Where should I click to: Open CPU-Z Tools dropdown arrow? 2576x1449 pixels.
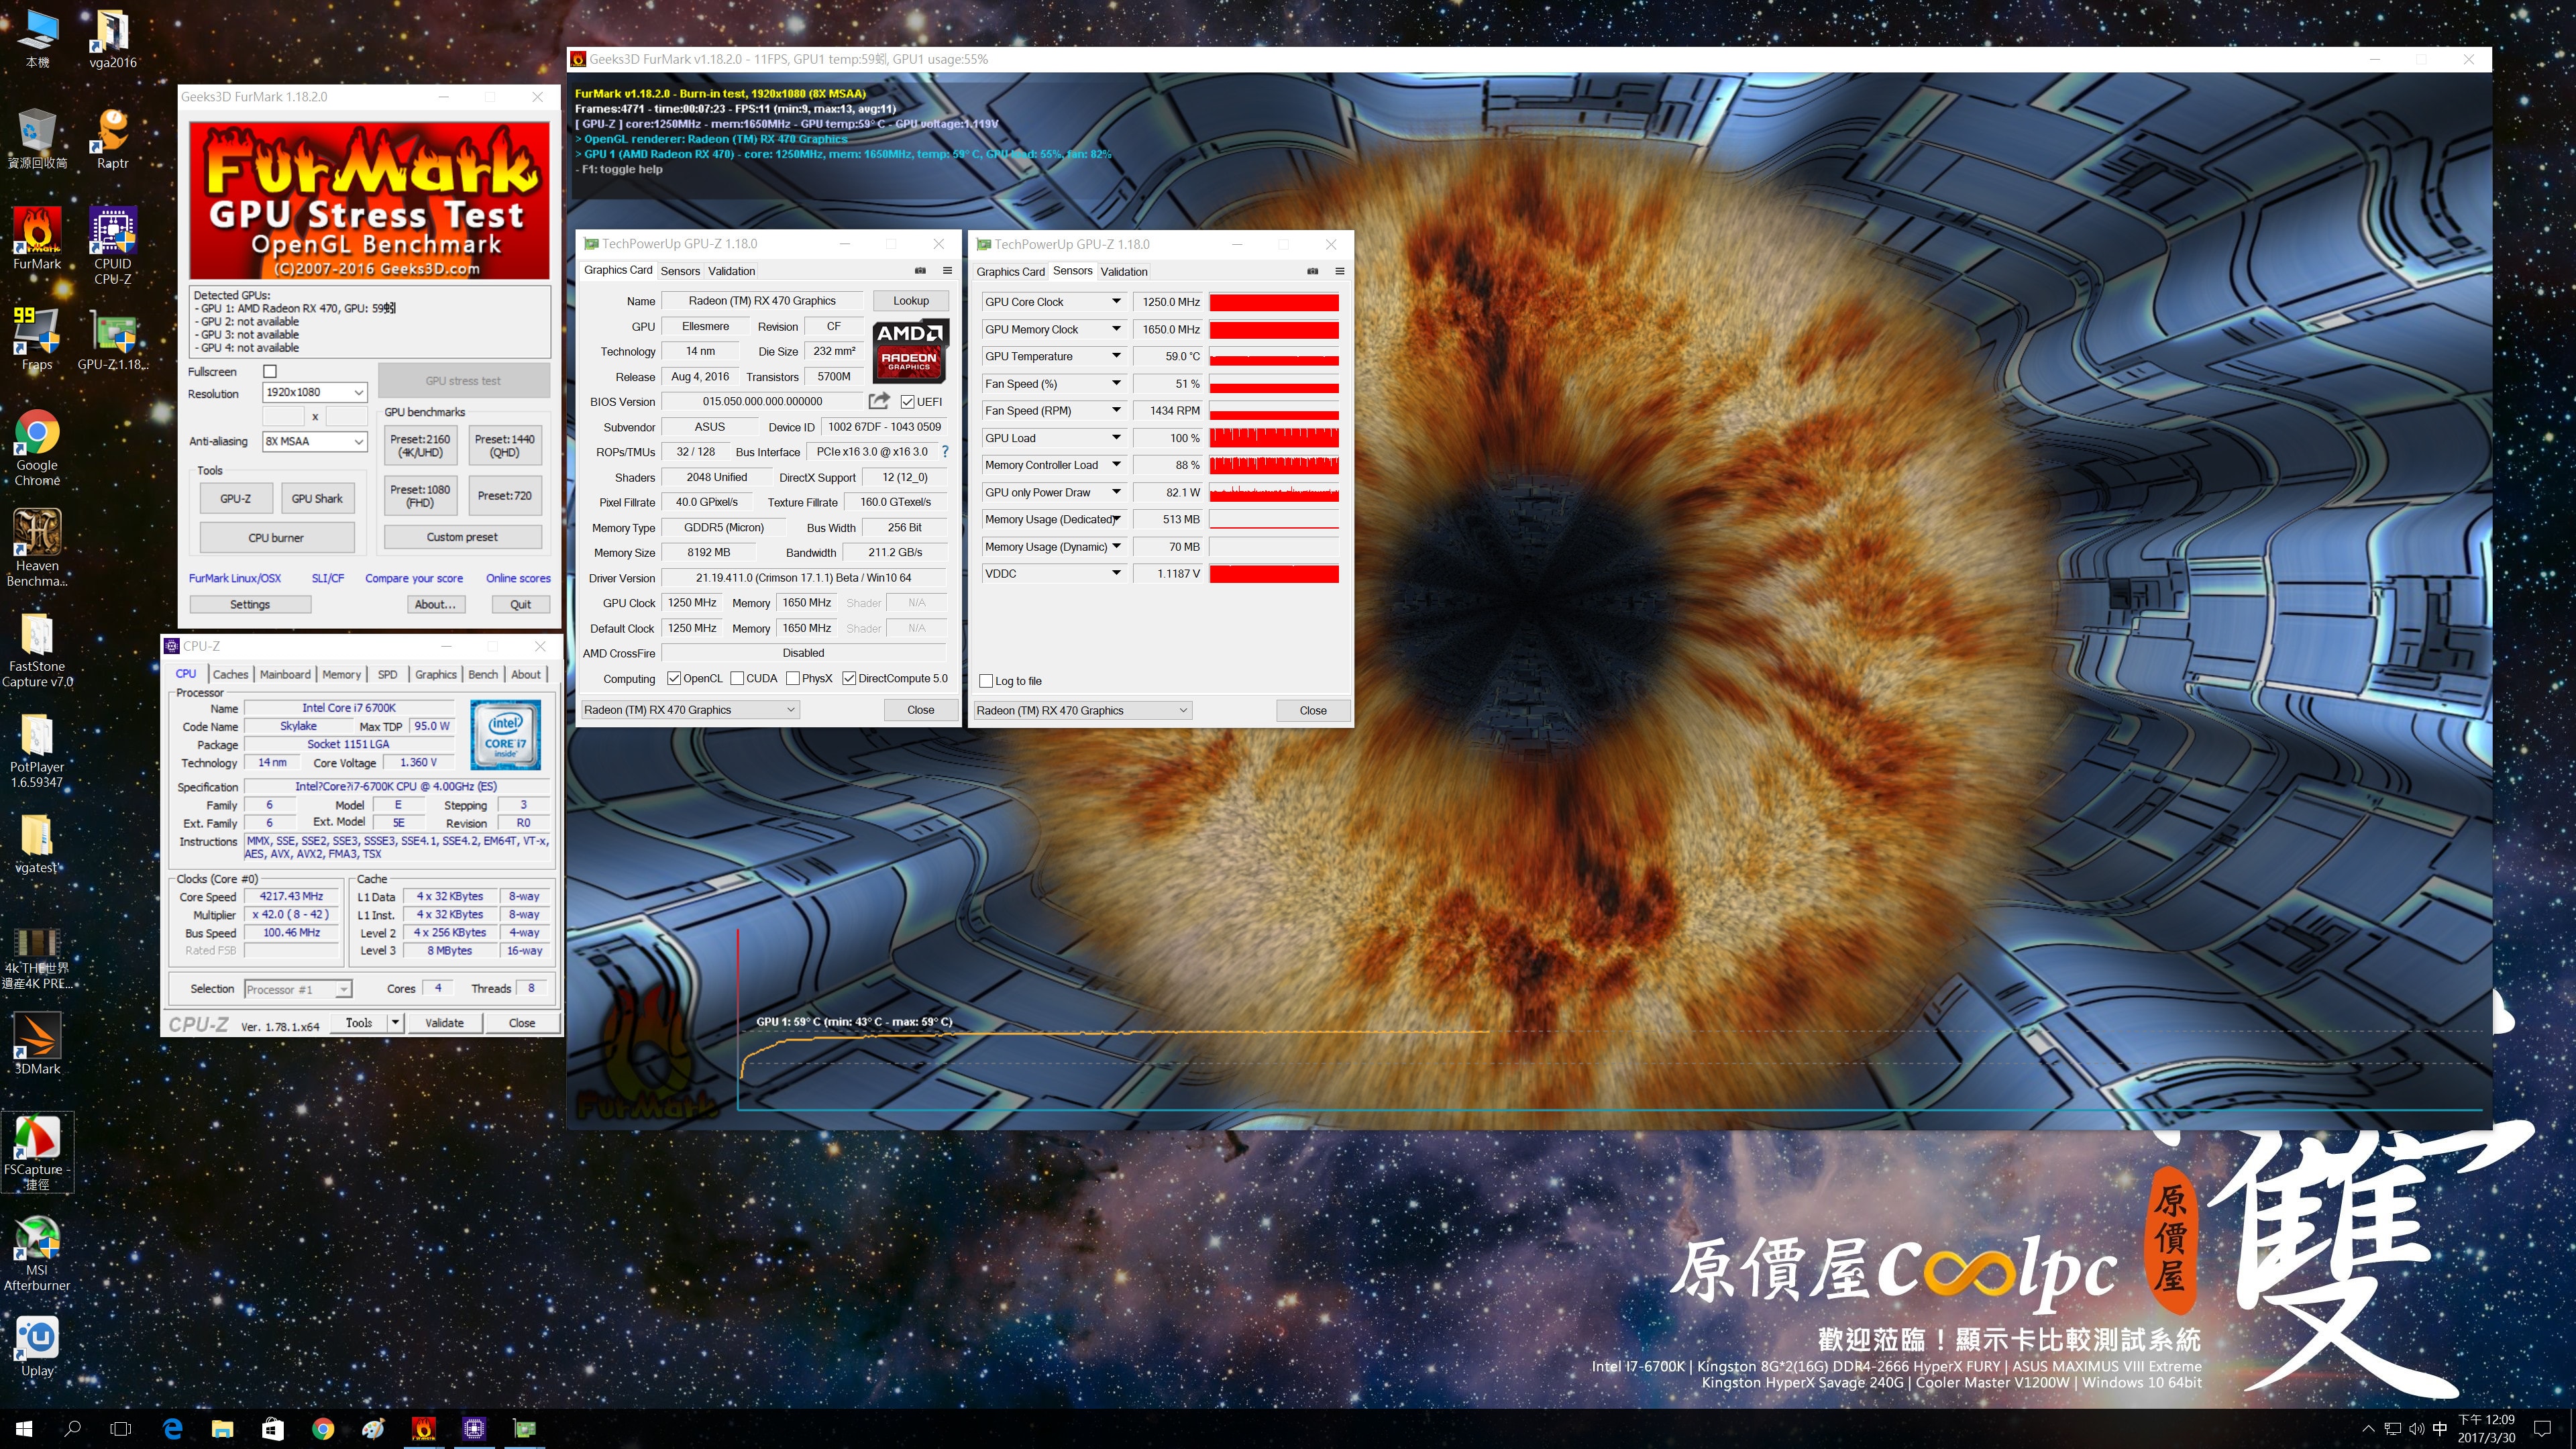pyautogui.click(x=396, y=1022)
